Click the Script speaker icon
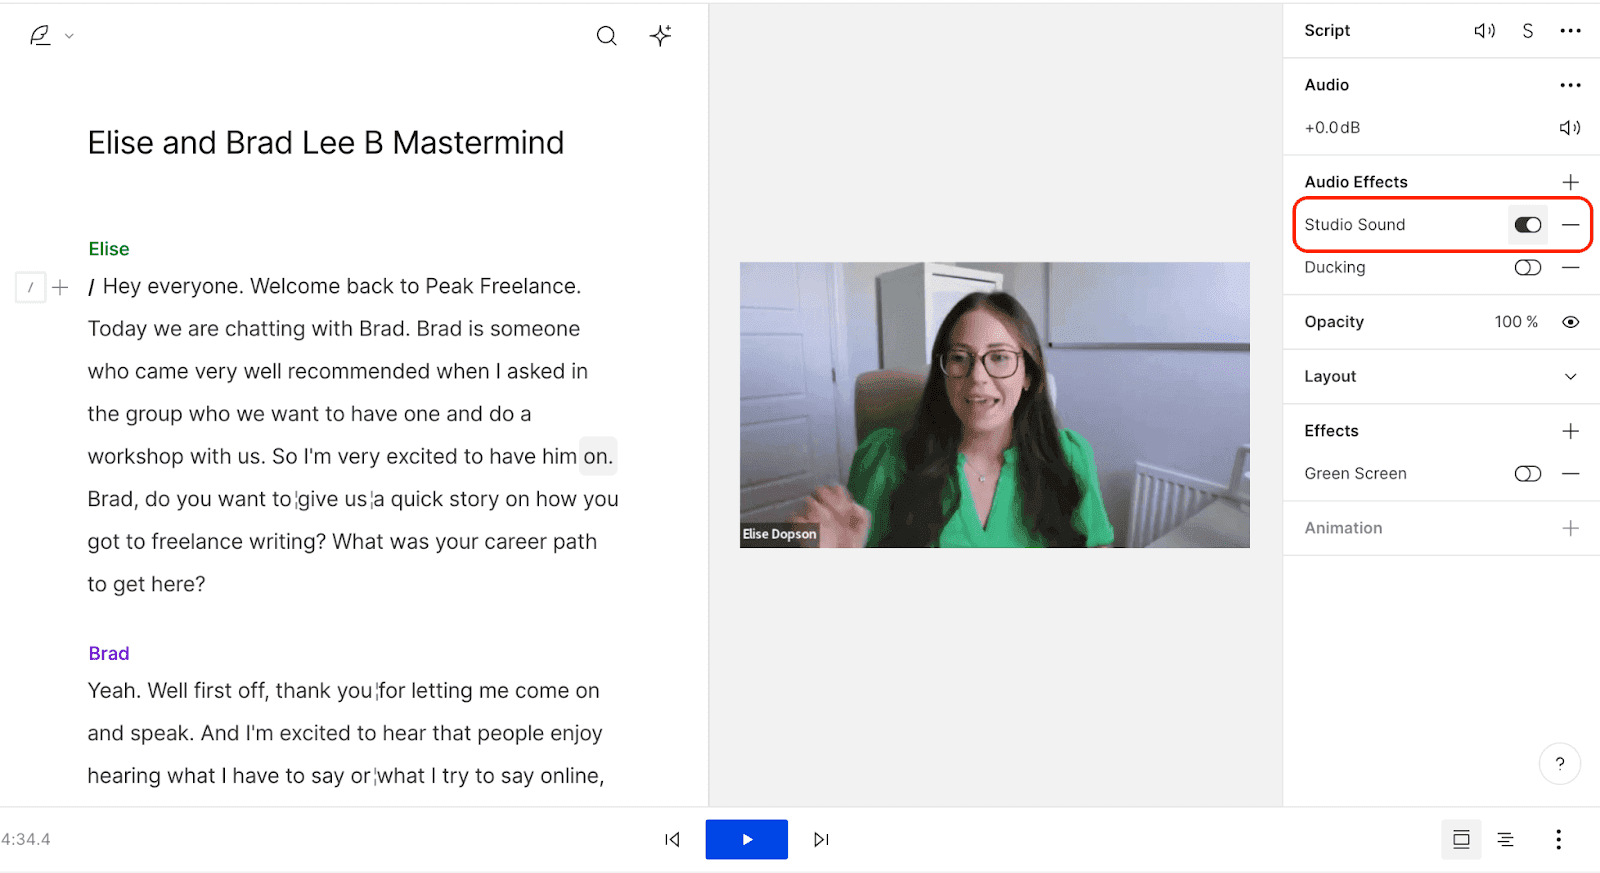This screenshot has height=873, width=1600. (1485, 31)
